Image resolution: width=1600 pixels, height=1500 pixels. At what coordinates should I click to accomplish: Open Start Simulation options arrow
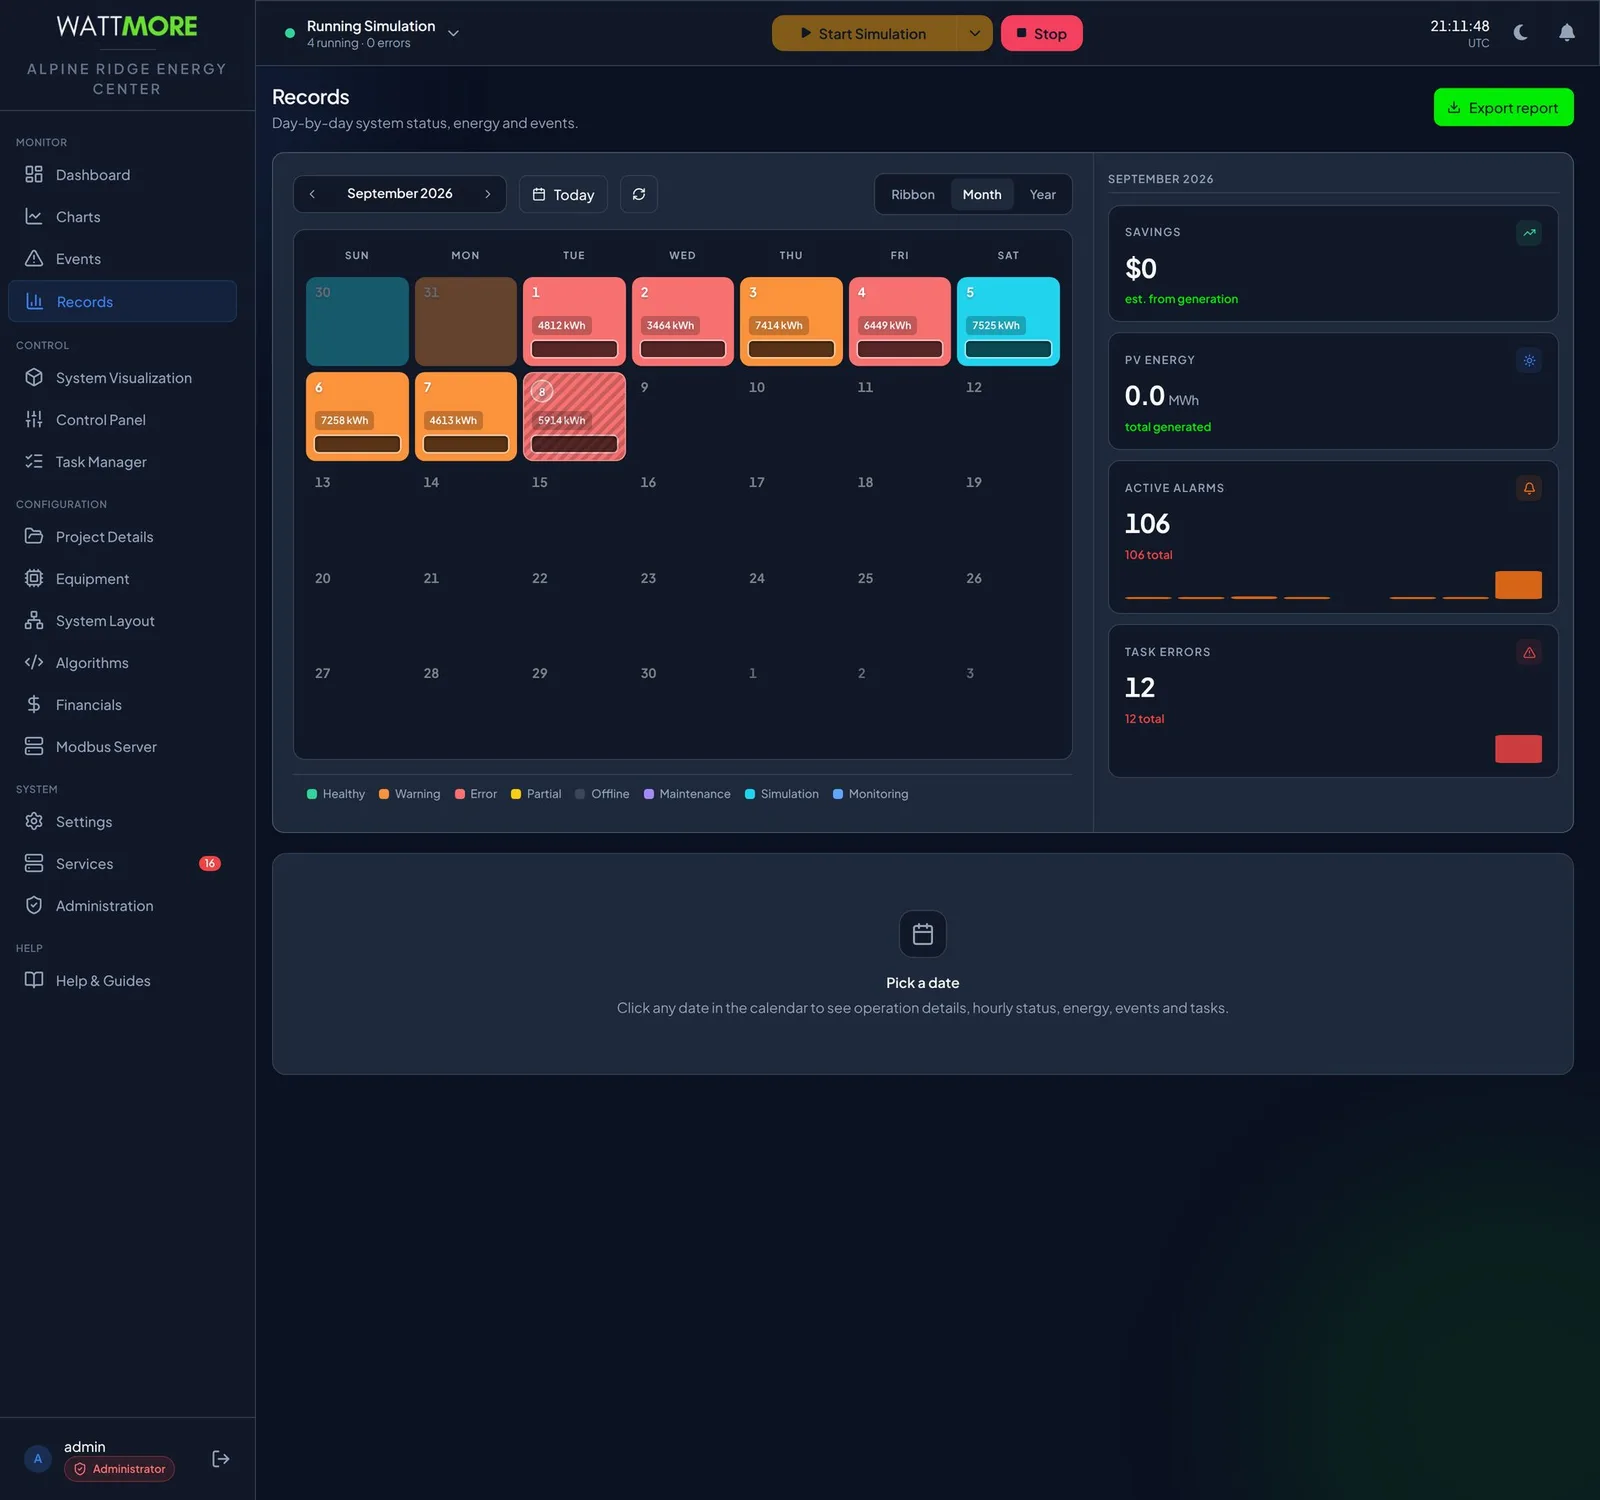coord(974,33)
